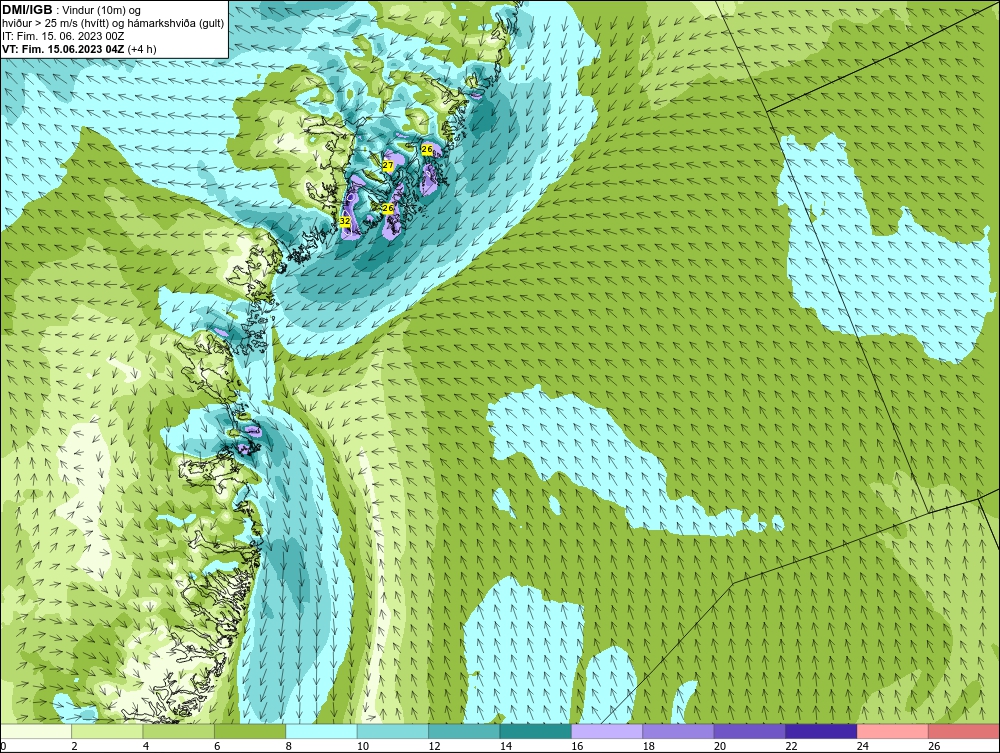Pick the 2–4 m/s light green swatch
The width and height of the screenshot is (1000, 753).
(x=107, y=731)
